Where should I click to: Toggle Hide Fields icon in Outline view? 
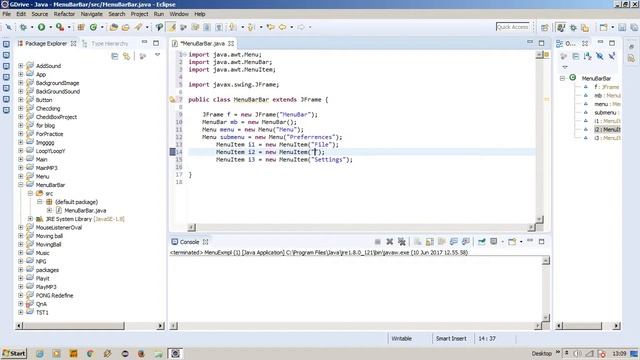(x=600, y=56)
